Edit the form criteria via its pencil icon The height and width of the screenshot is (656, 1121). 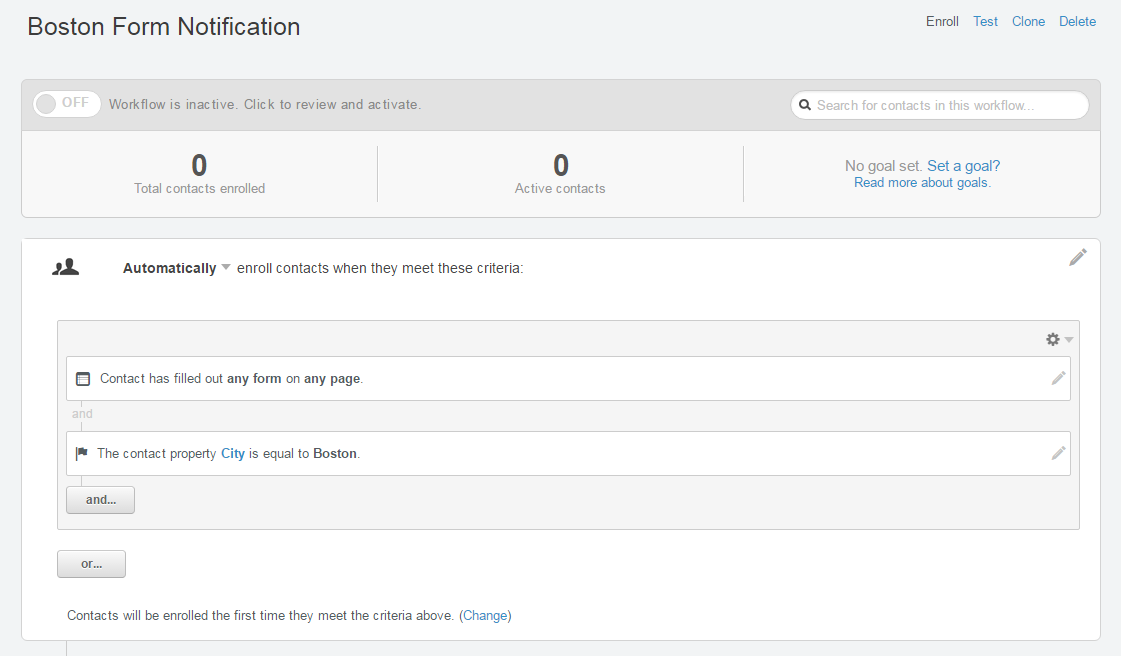click(1058, 378)
